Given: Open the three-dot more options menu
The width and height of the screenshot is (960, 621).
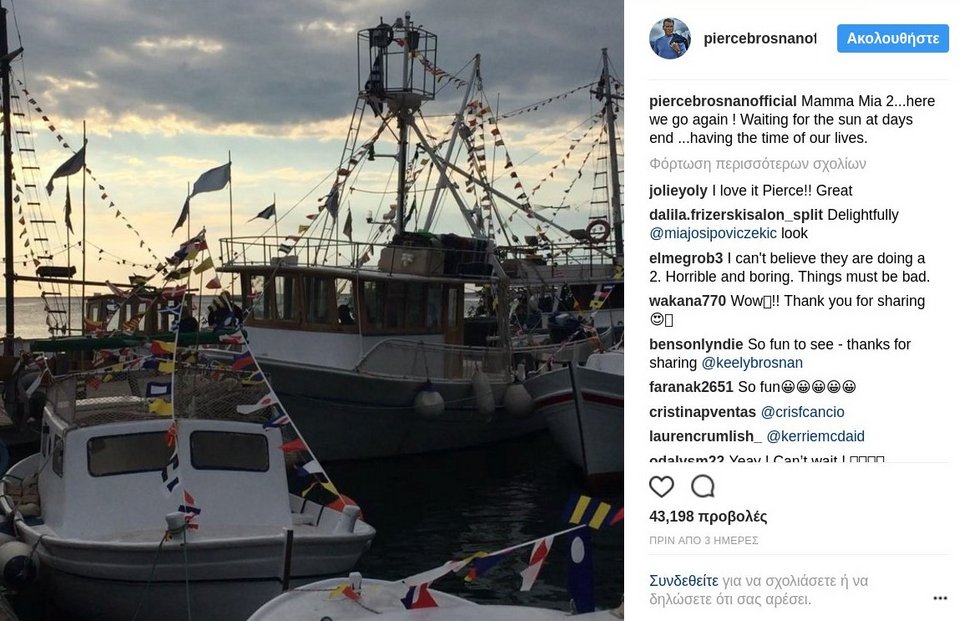Looking at the screenshot, I should tap(940, 598).
